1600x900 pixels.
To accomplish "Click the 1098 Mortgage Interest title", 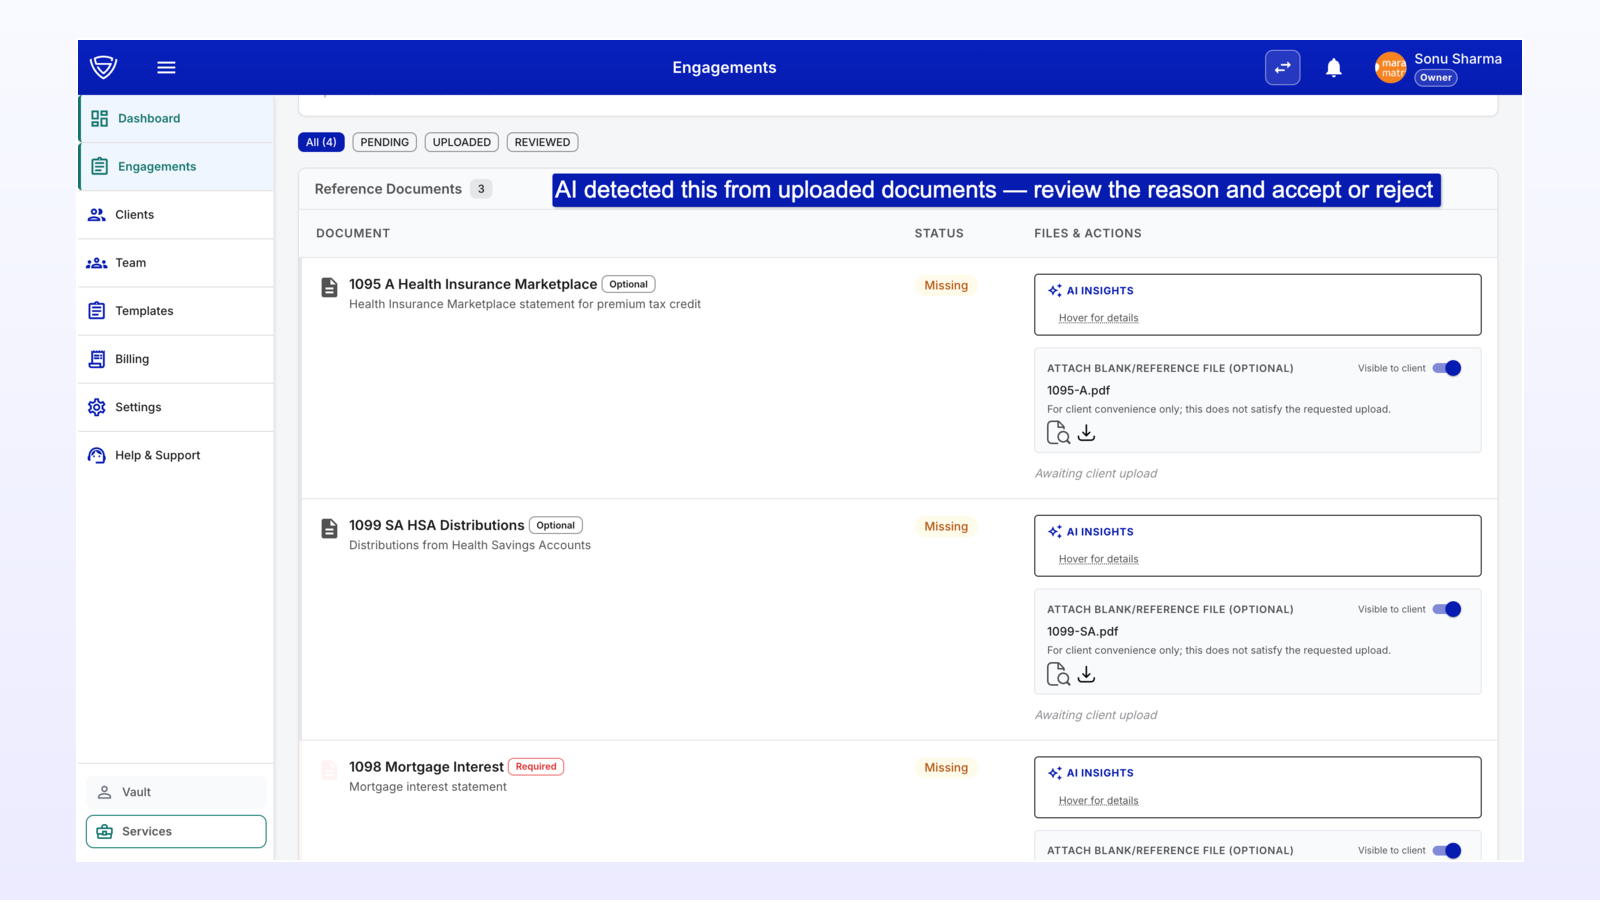I will pyautogui.click(x=426, y=767).
